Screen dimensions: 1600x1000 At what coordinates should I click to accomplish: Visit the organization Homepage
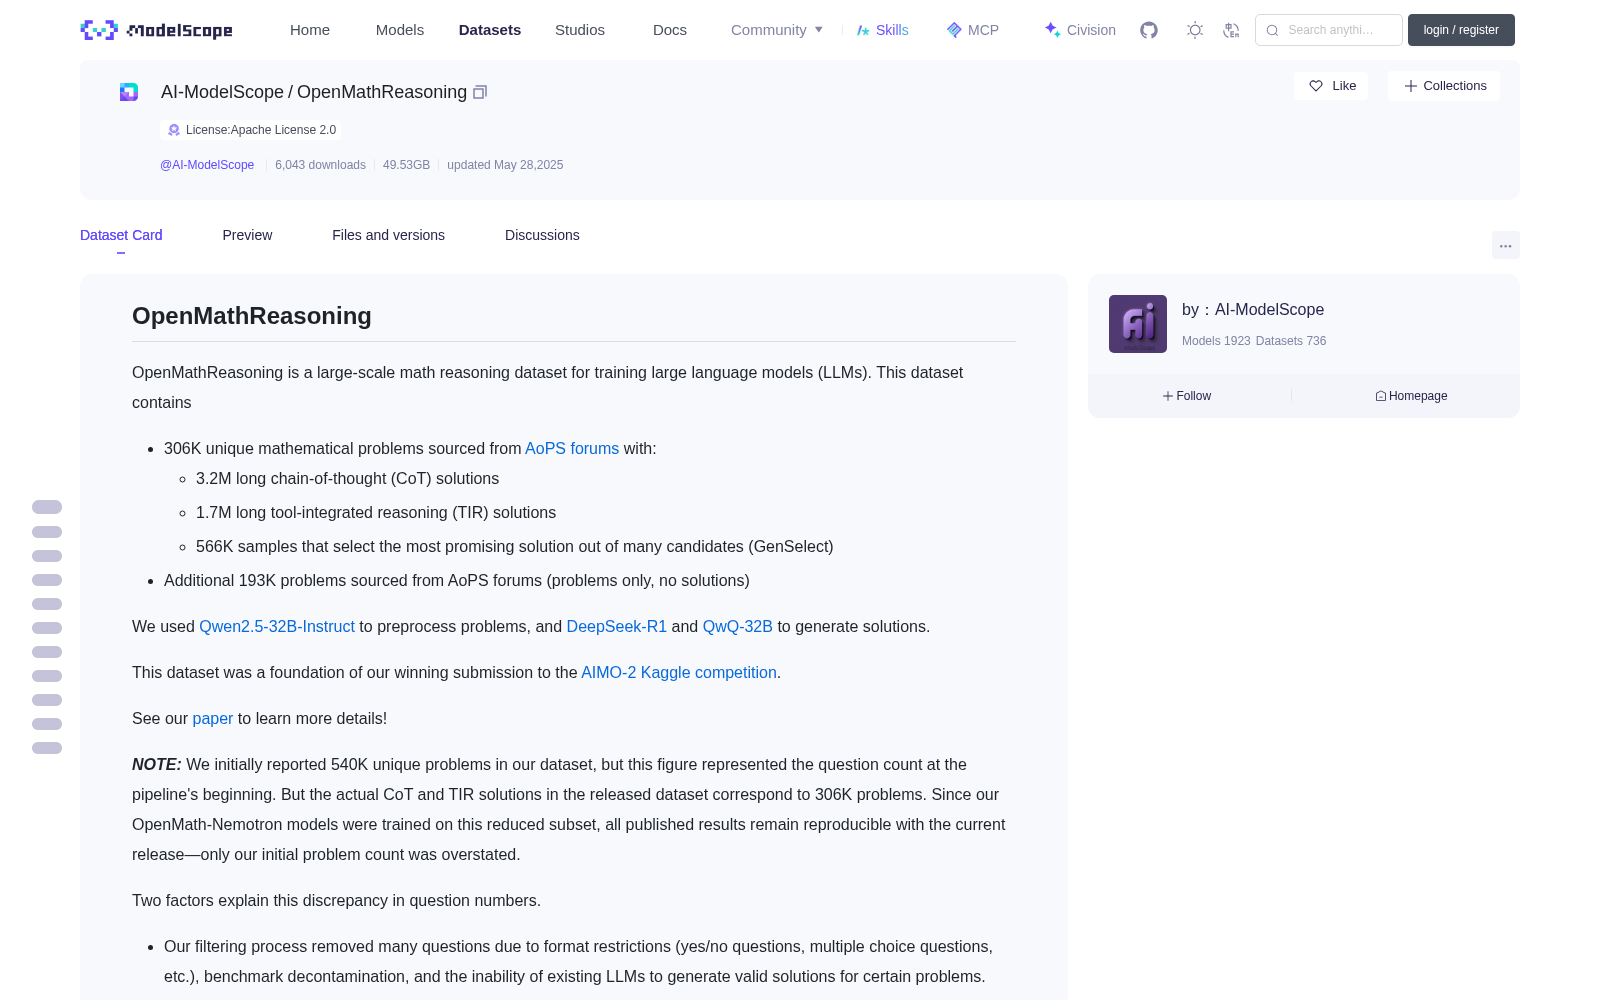point(1411,396)
